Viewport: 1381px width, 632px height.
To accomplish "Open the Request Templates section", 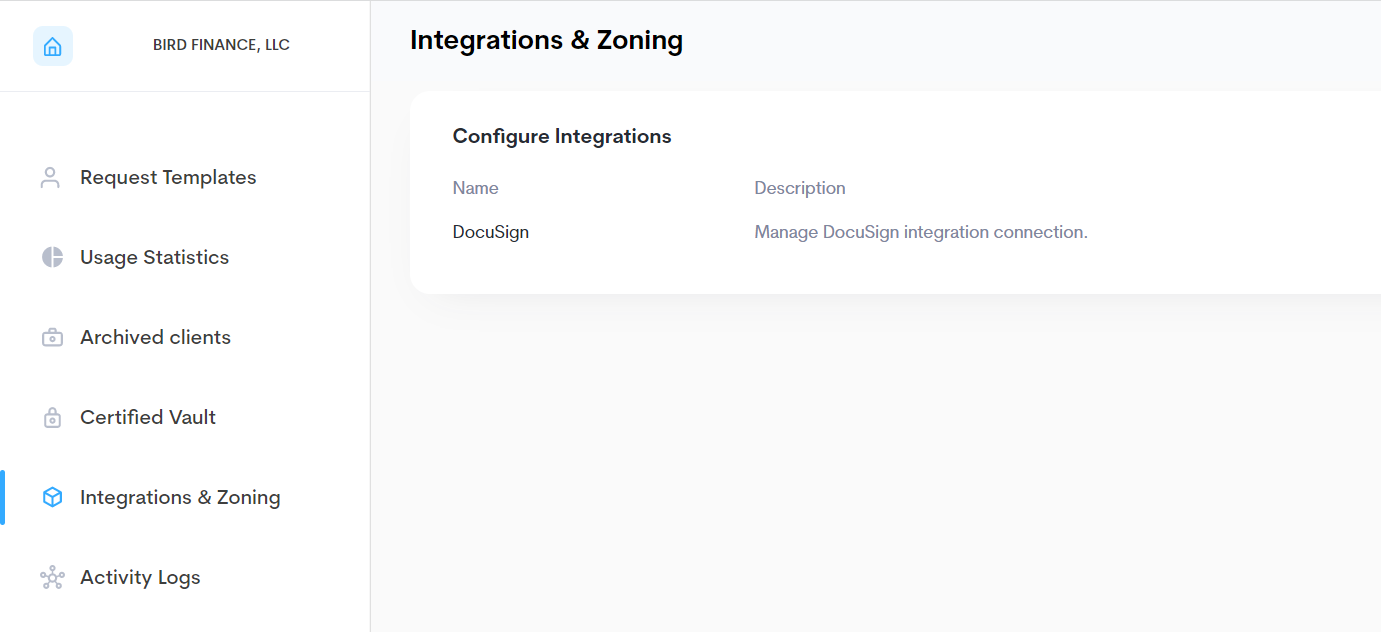I will (167, 177).
